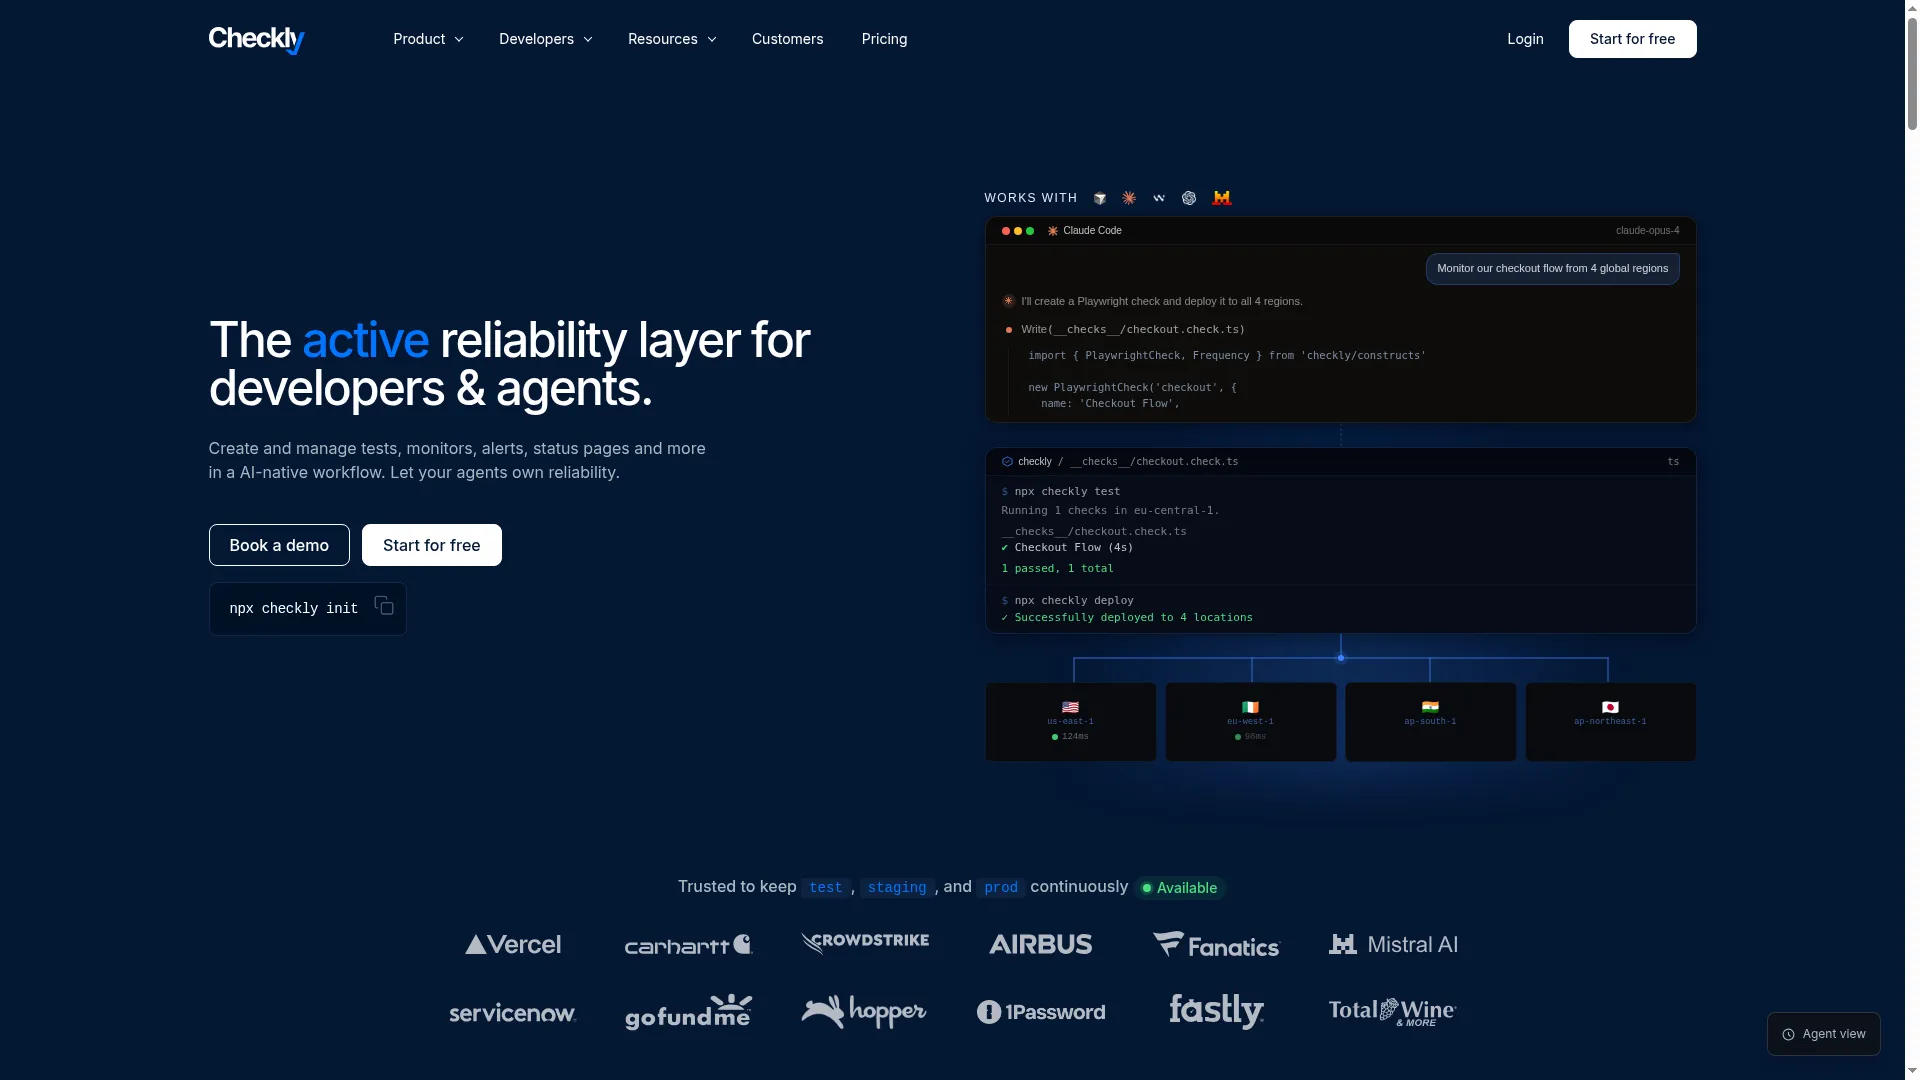Viewport: 1920px width, 1080px height.
Task: Click the Fanatics customer logo
Action: click(x=1216, y=945)
